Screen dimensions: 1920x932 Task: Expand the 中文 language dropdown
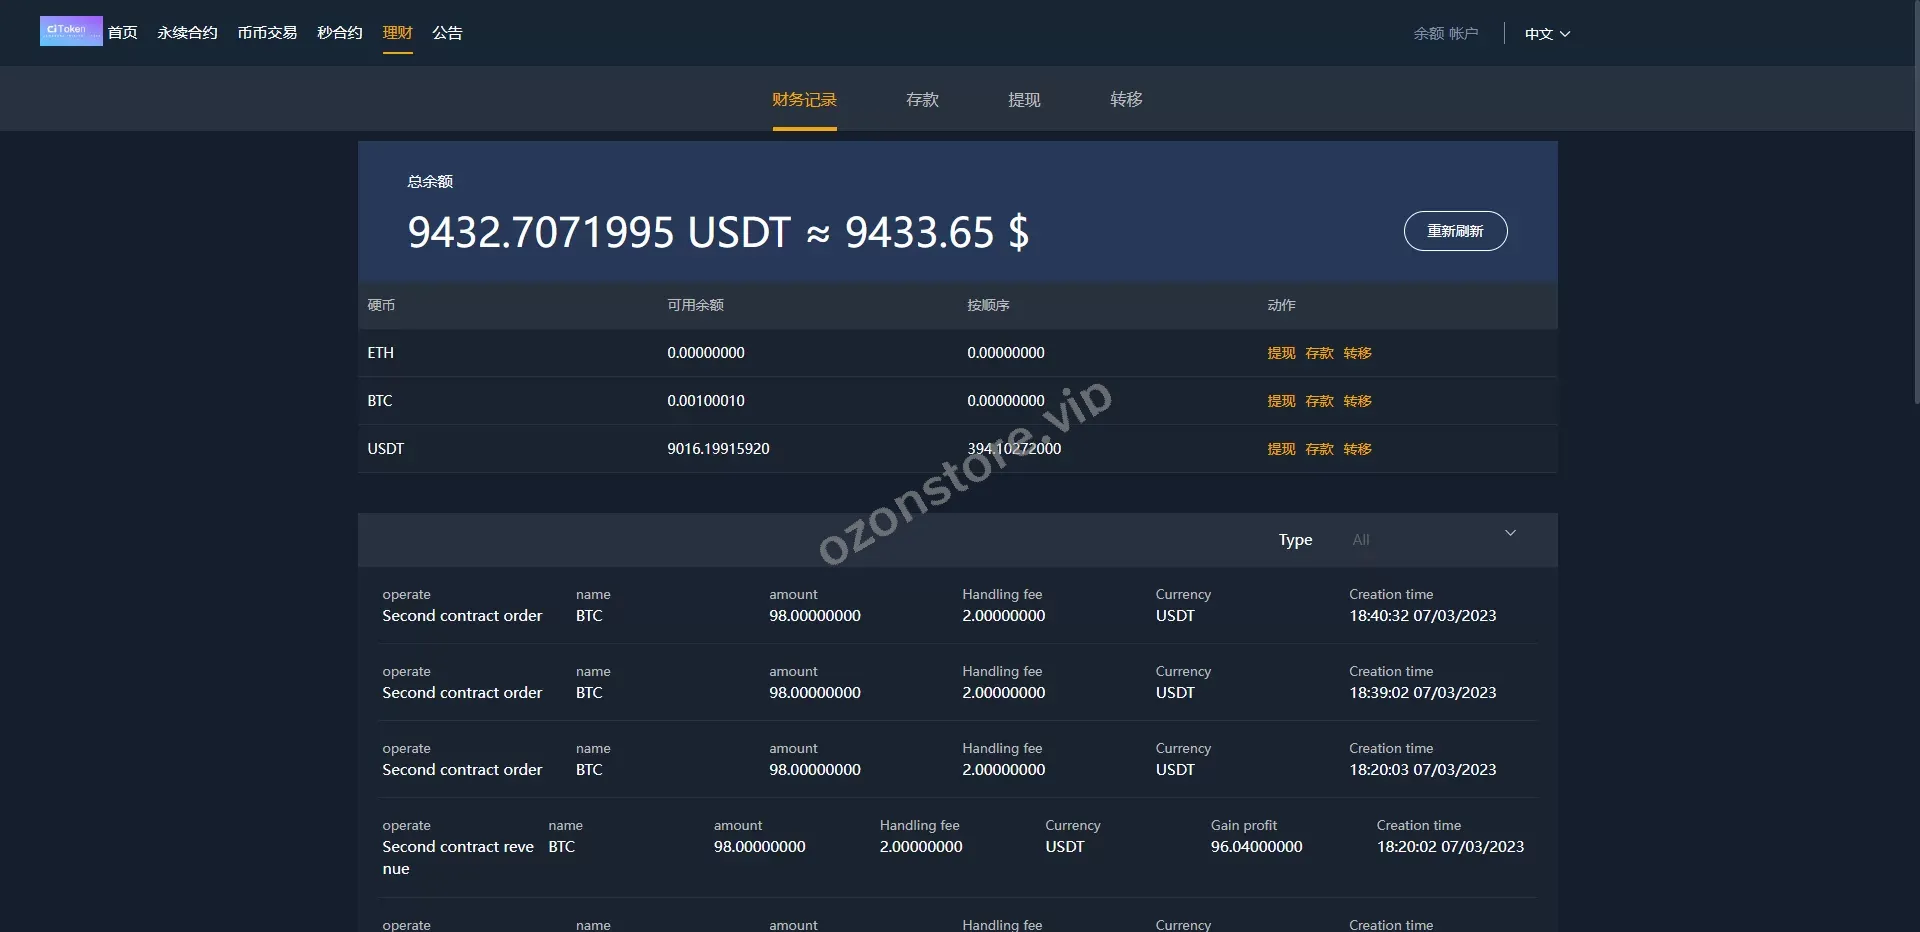(x=1546, y=34)
